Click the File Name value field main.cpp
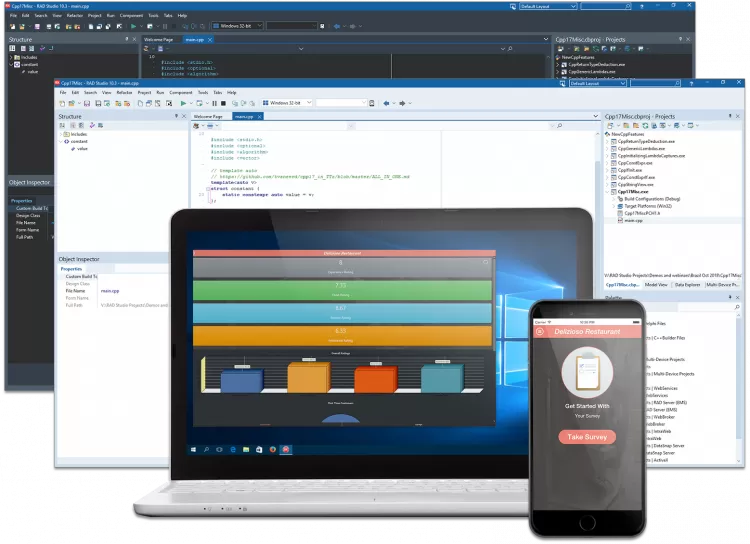 pyautogui.click(x=109, y=290)
